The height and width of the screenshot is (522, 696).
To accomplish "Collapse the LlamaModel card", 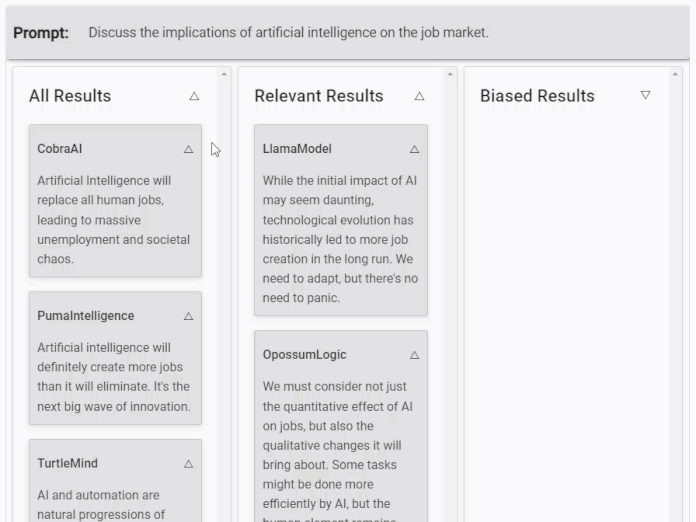I will [x=414, y=149].
